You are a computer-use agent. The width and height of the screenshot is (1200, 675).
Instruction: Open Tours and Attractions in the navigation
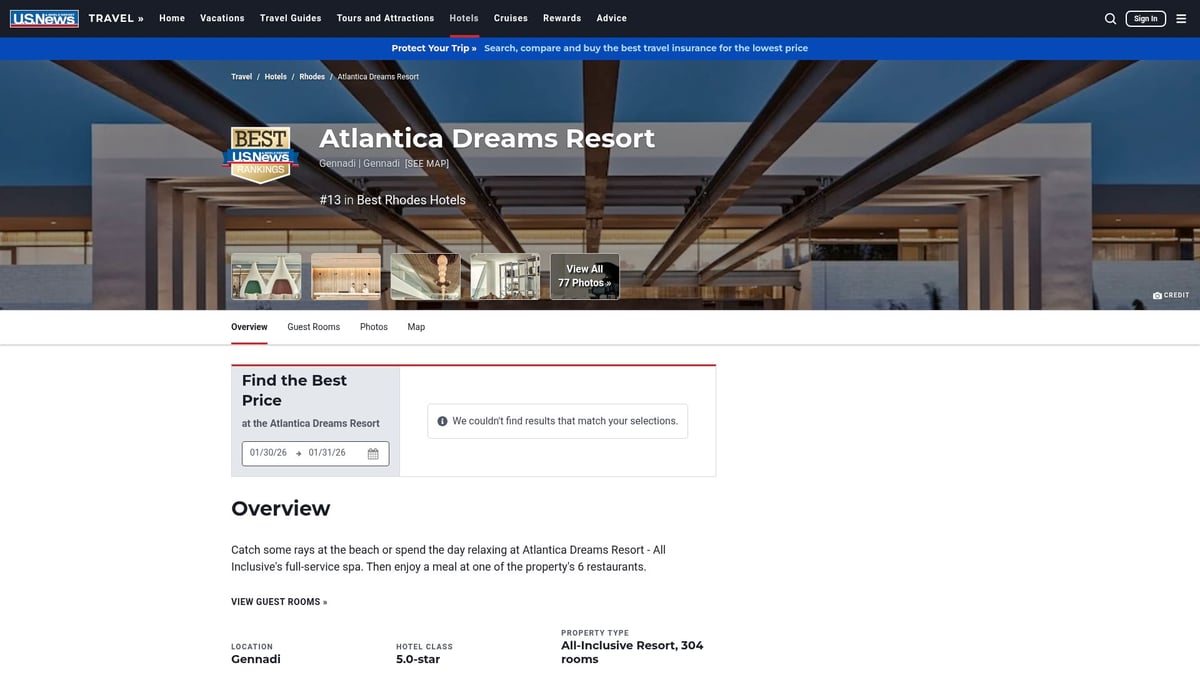pyautogui.click(x=385, y=18)
